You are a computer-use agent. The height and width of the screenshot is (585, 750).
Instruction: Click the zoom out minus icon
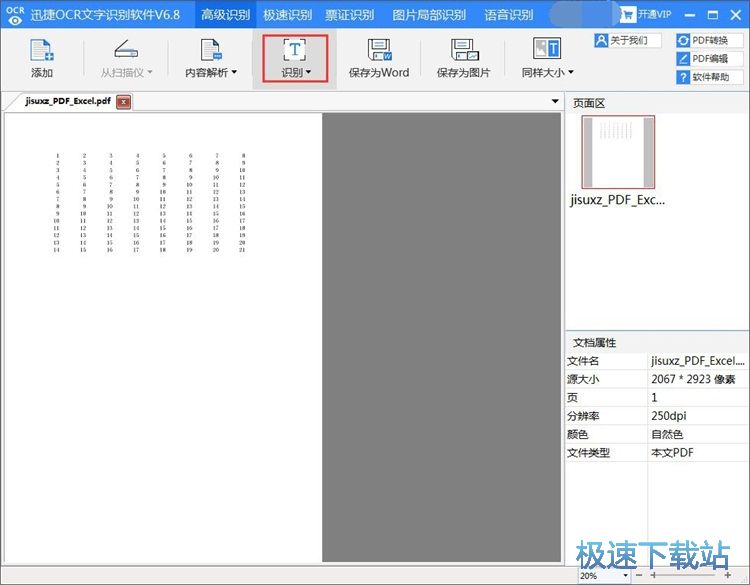point(639,575)
